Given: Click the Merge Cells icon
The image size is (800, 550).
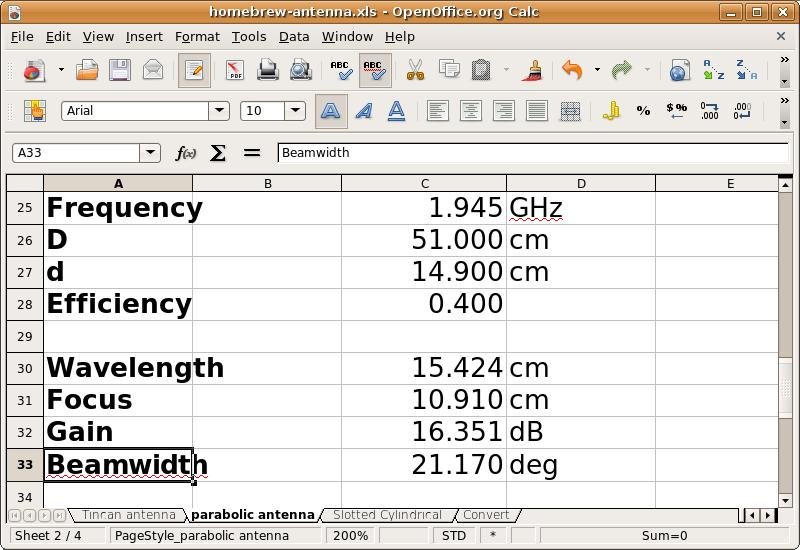Looking at the screenshot, I should (570, 111).
